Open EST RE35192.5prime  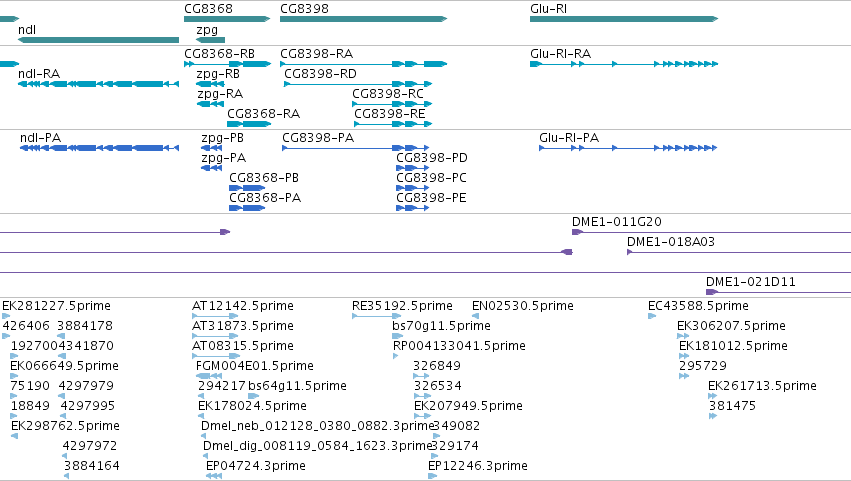coord(402,306)
